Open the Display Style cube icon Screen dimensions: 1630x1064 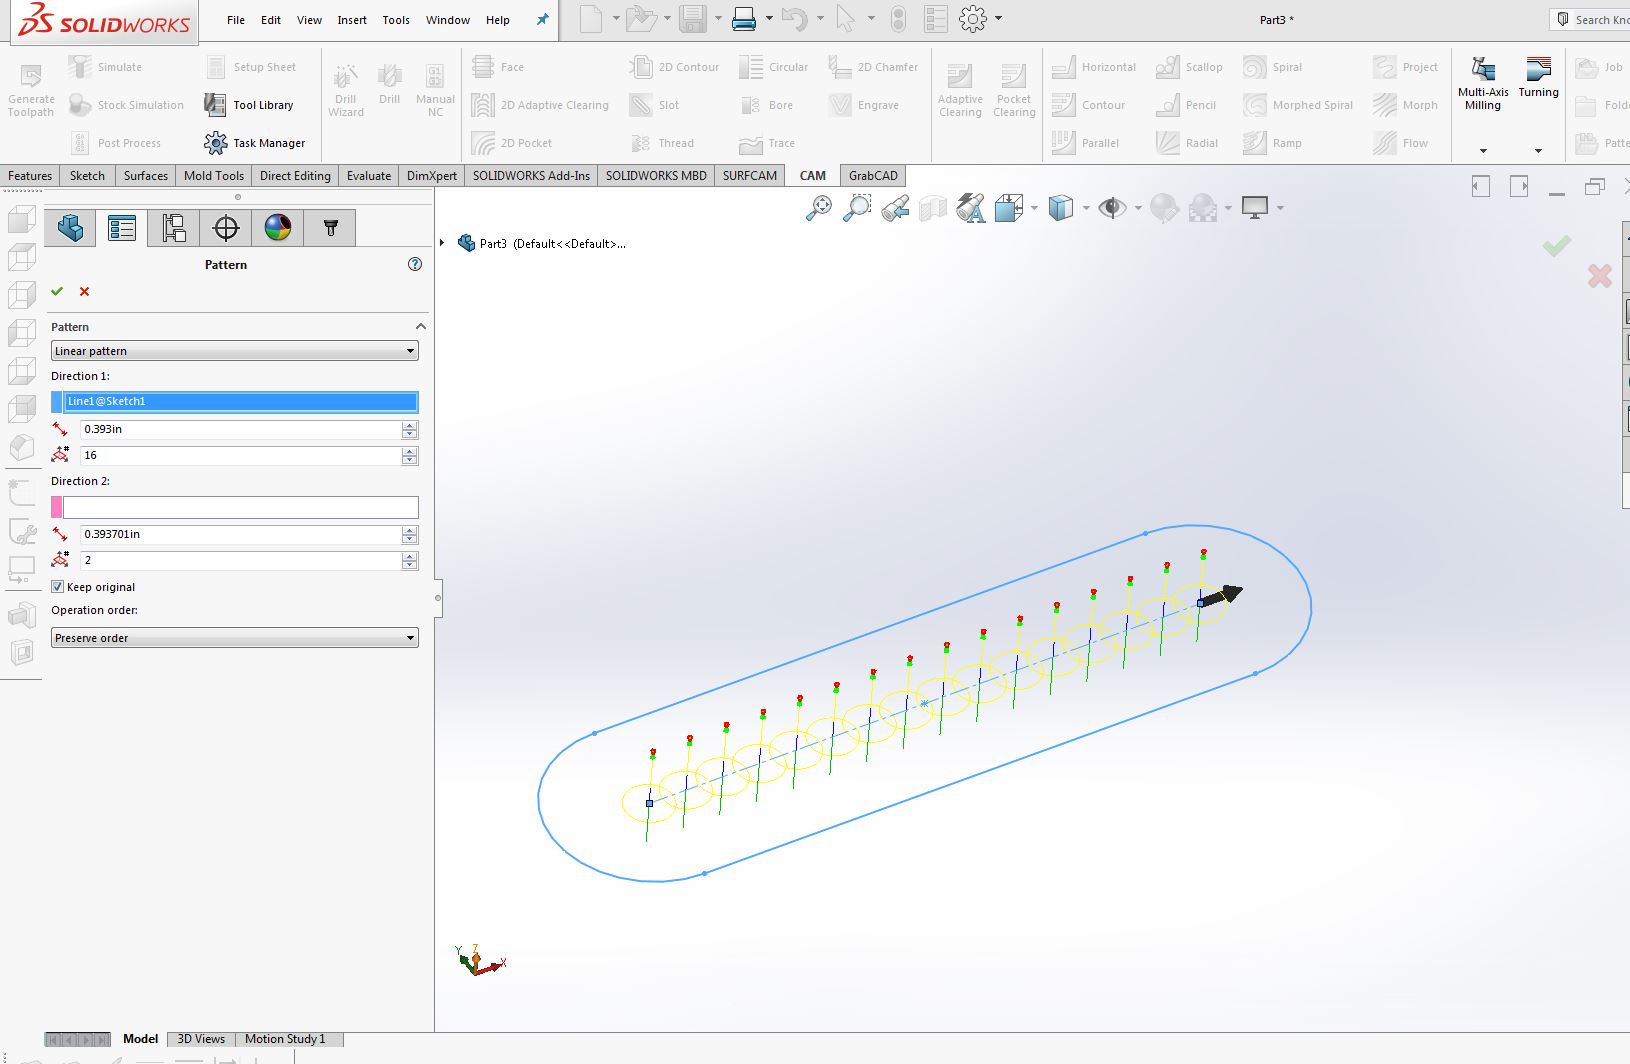1060,208
